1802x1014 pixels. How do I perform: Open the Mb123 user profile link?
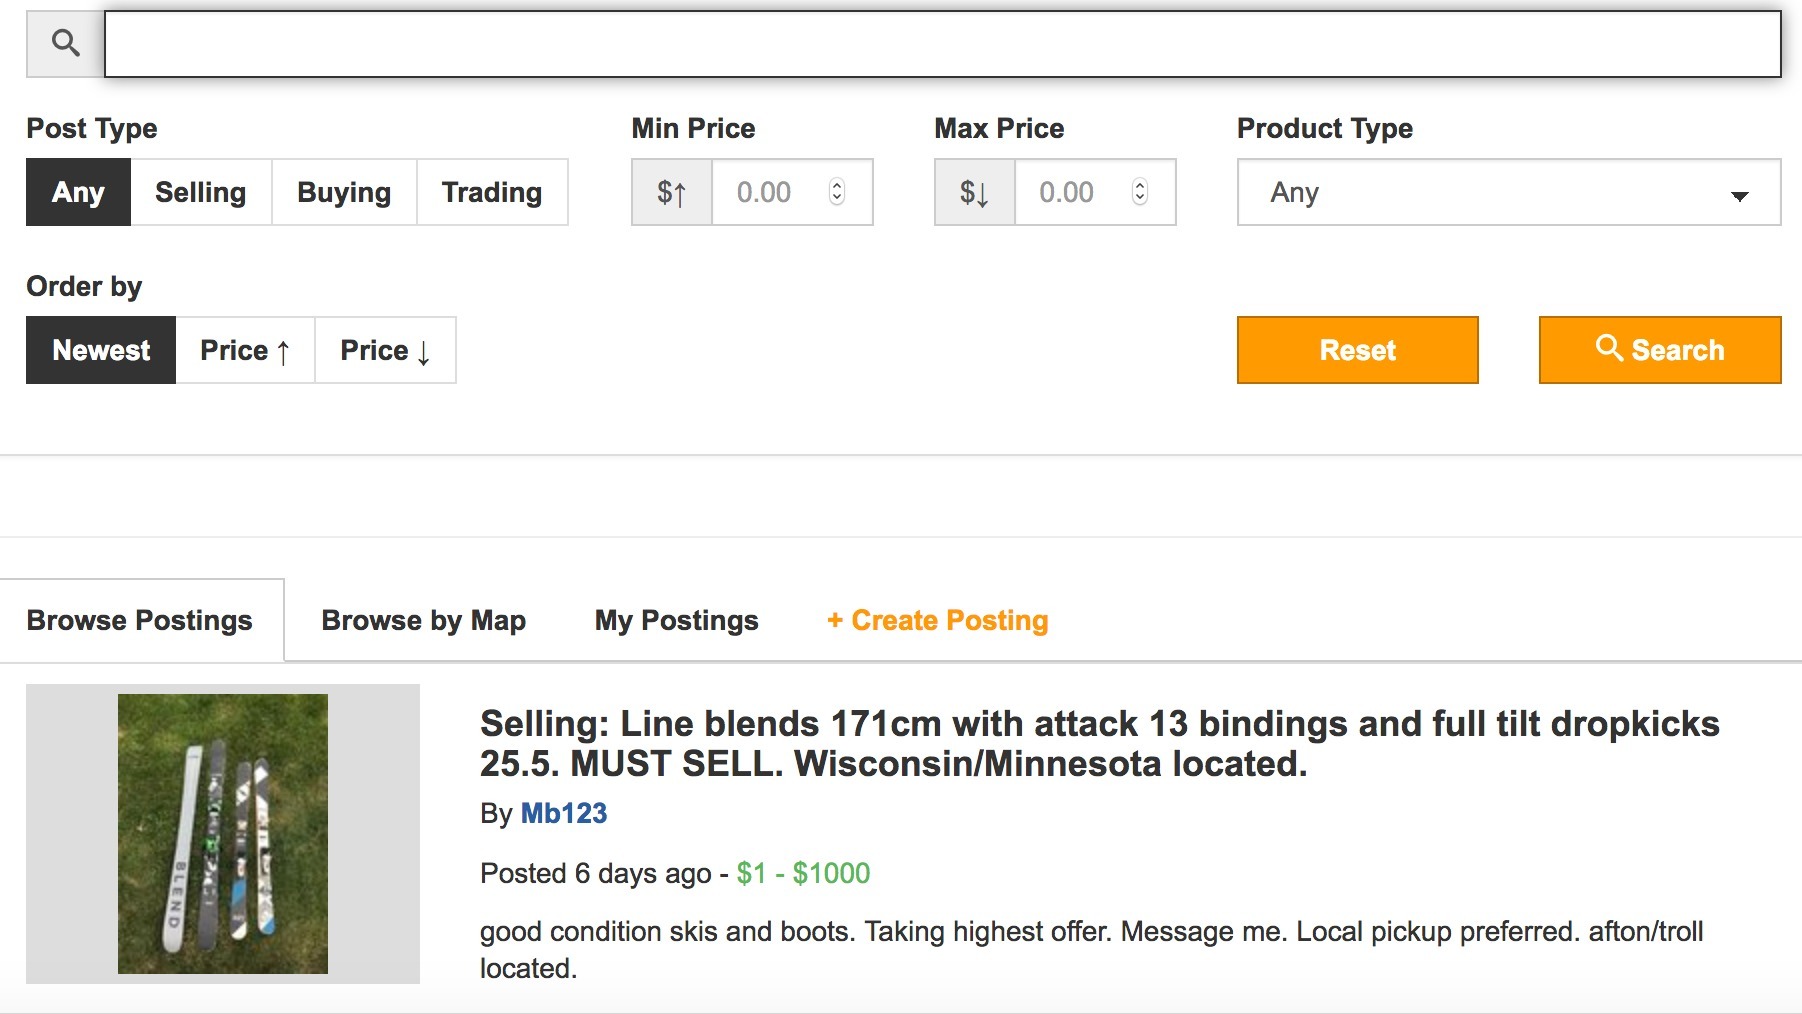tap(564, 813)
